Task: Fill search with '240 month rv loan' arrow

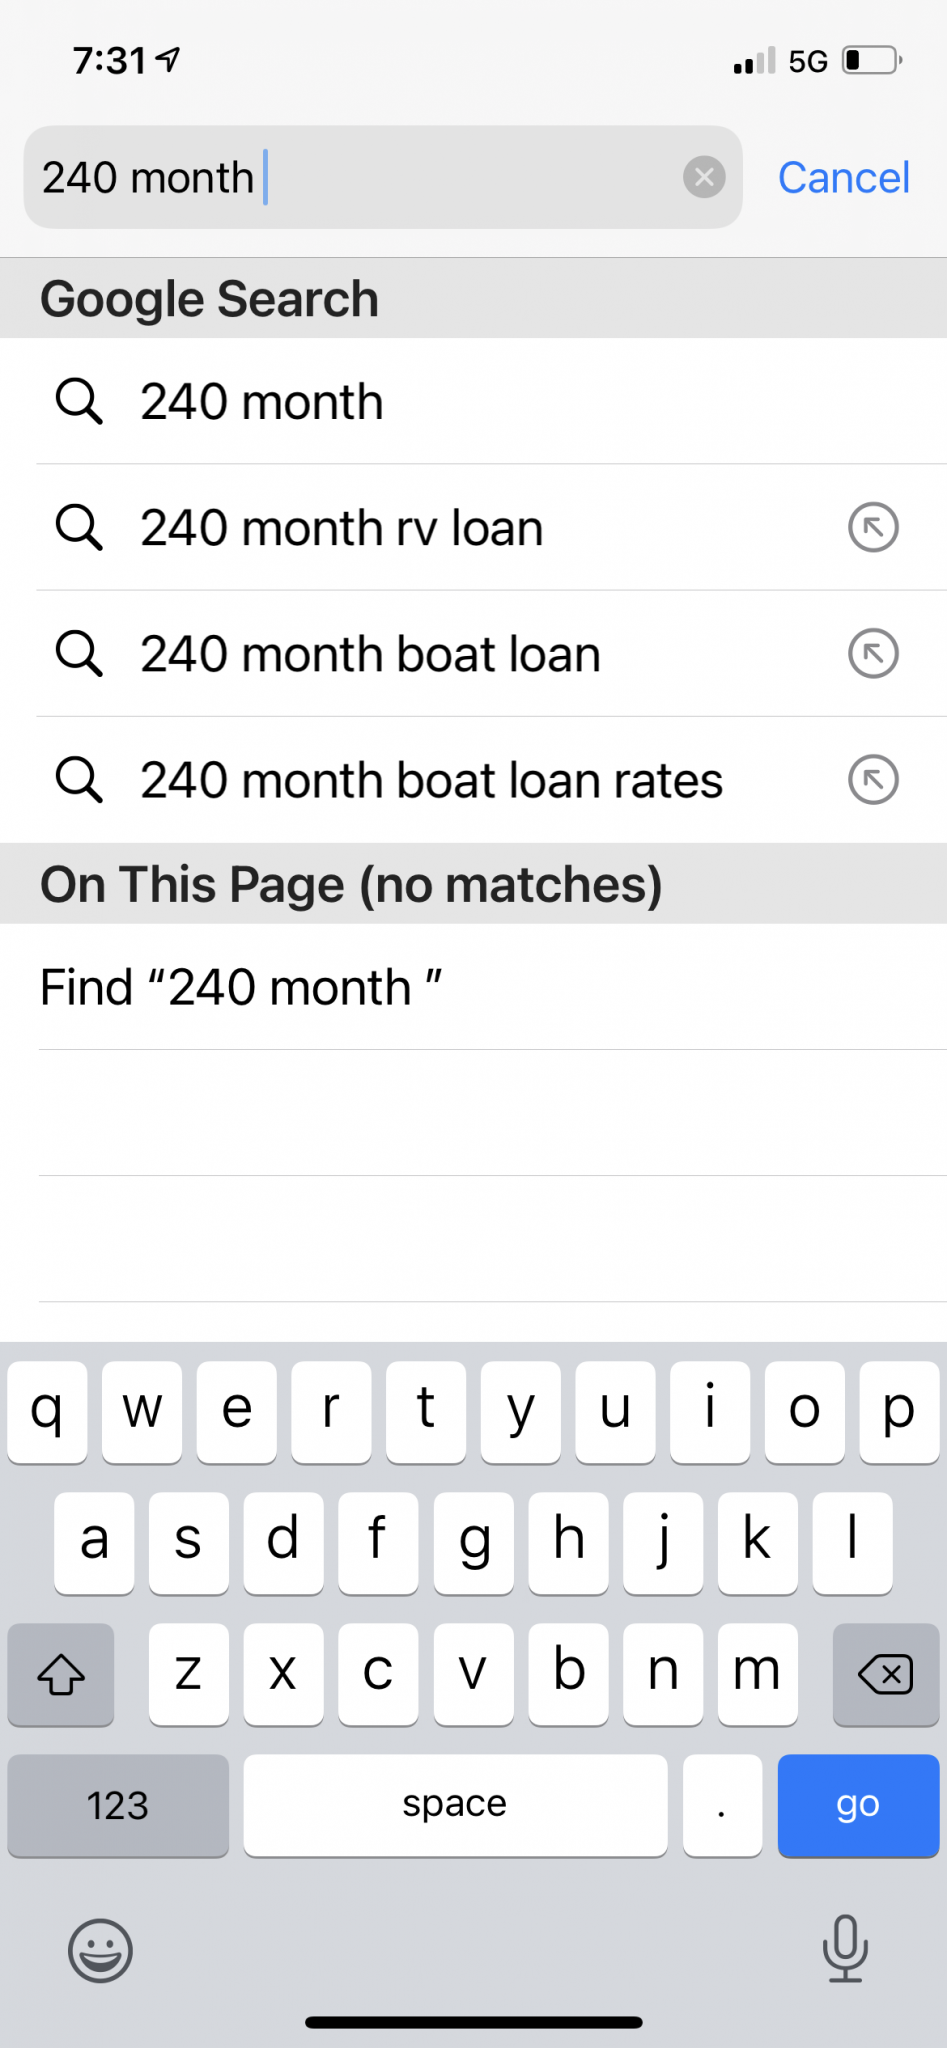Action: [x=873, y=527]
